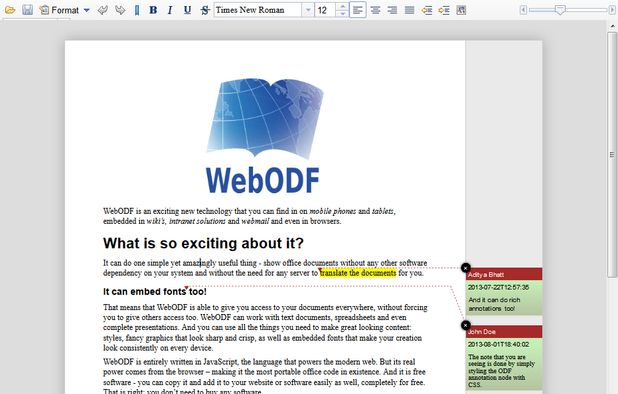This screenshot has height=394, width=618.
Task: Justify the text
Action: coord(410,10)
